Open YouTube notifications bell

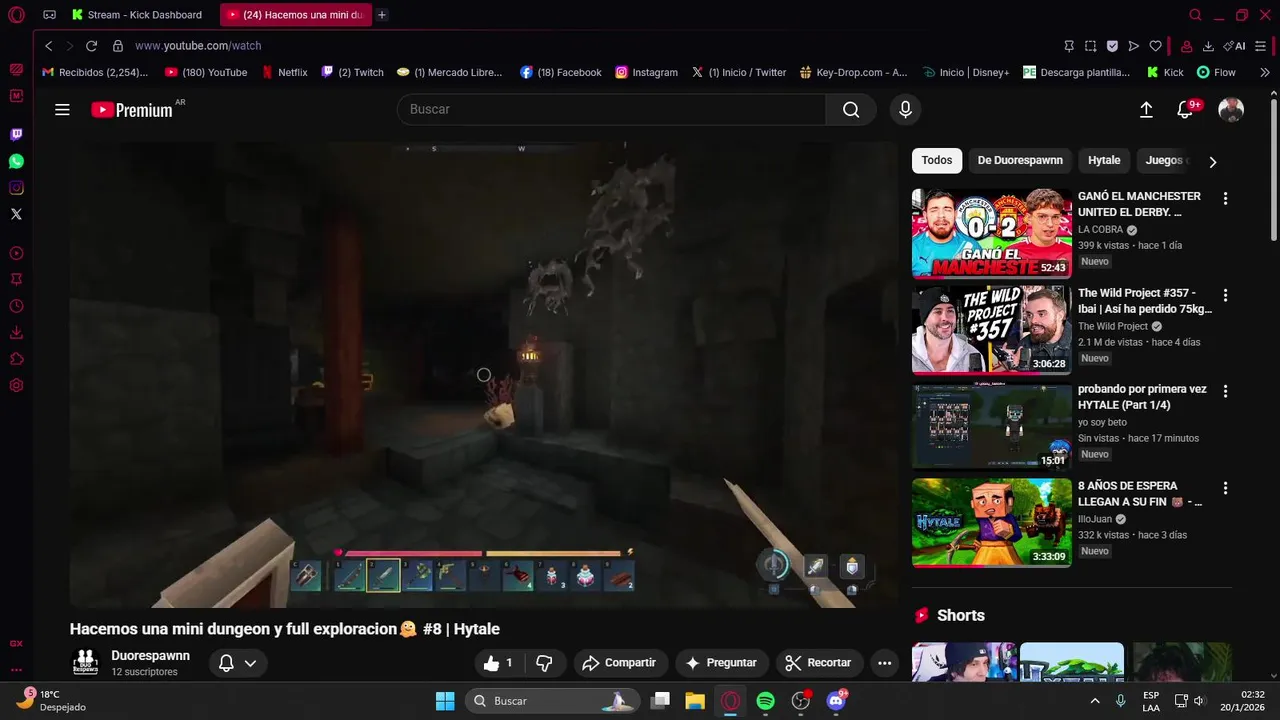(1186, 109)
